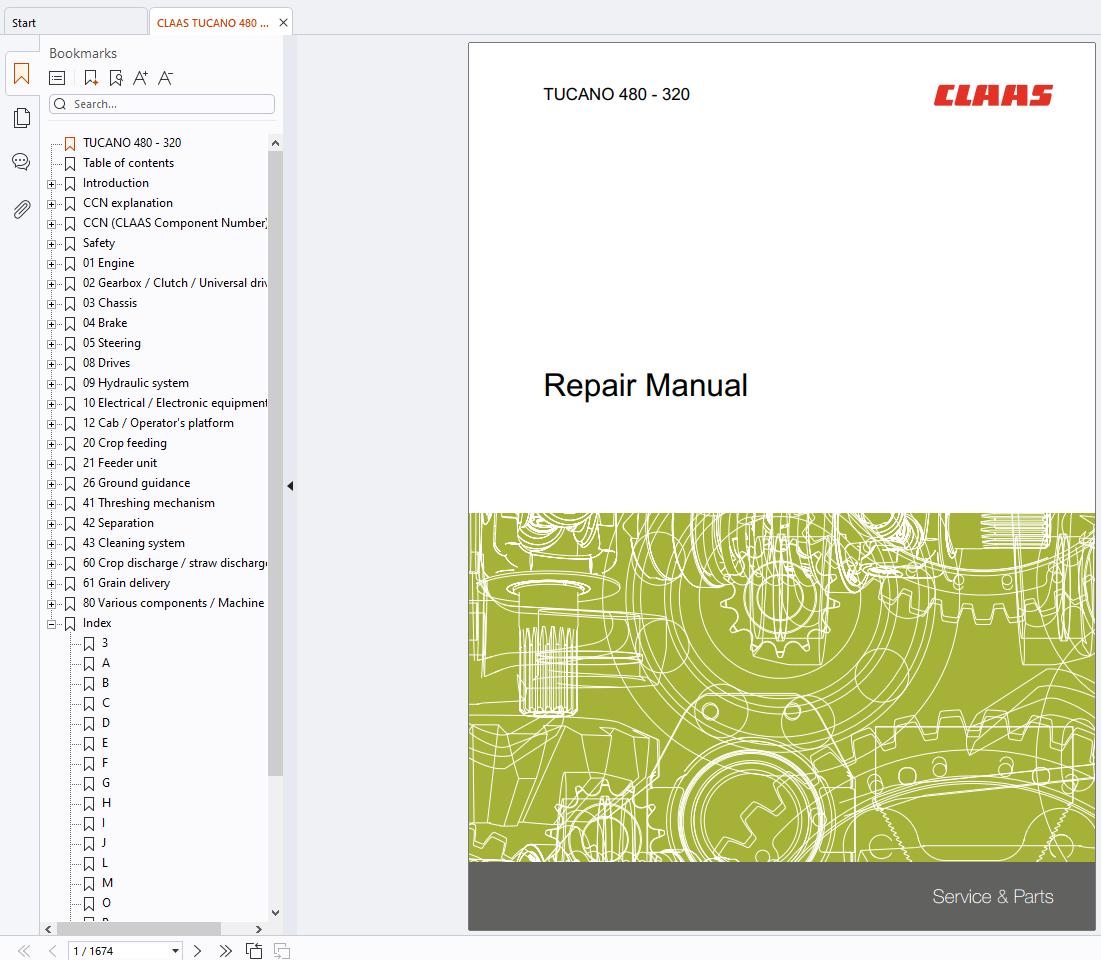Open Index entry A bookmark
The image size is (1101, 960).
click(x=106, y=663)
